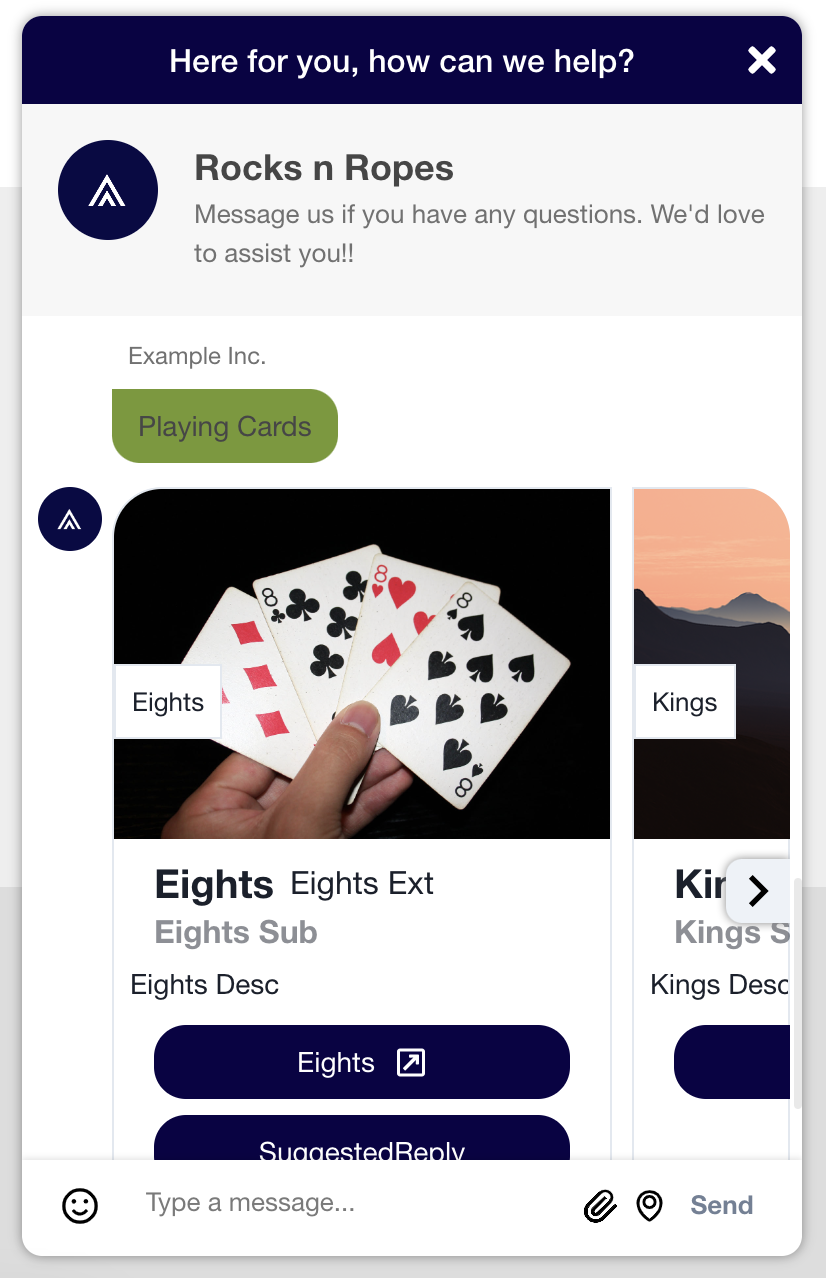Click the chat scrollbar on the right edge
Screen dimensions: 826x1278
[797, 994]
